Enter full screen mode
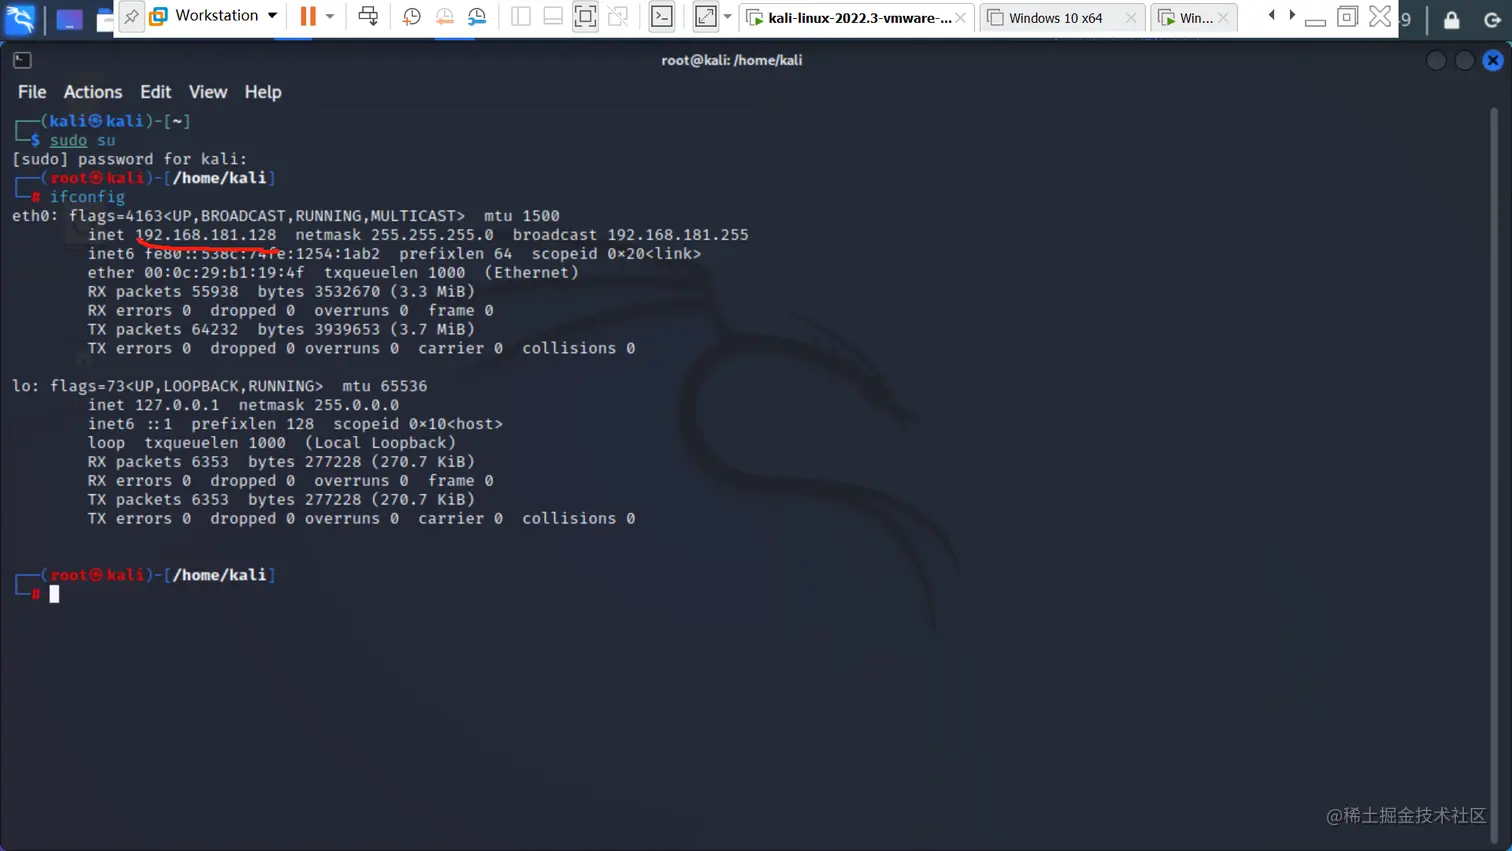 [585, 16]
